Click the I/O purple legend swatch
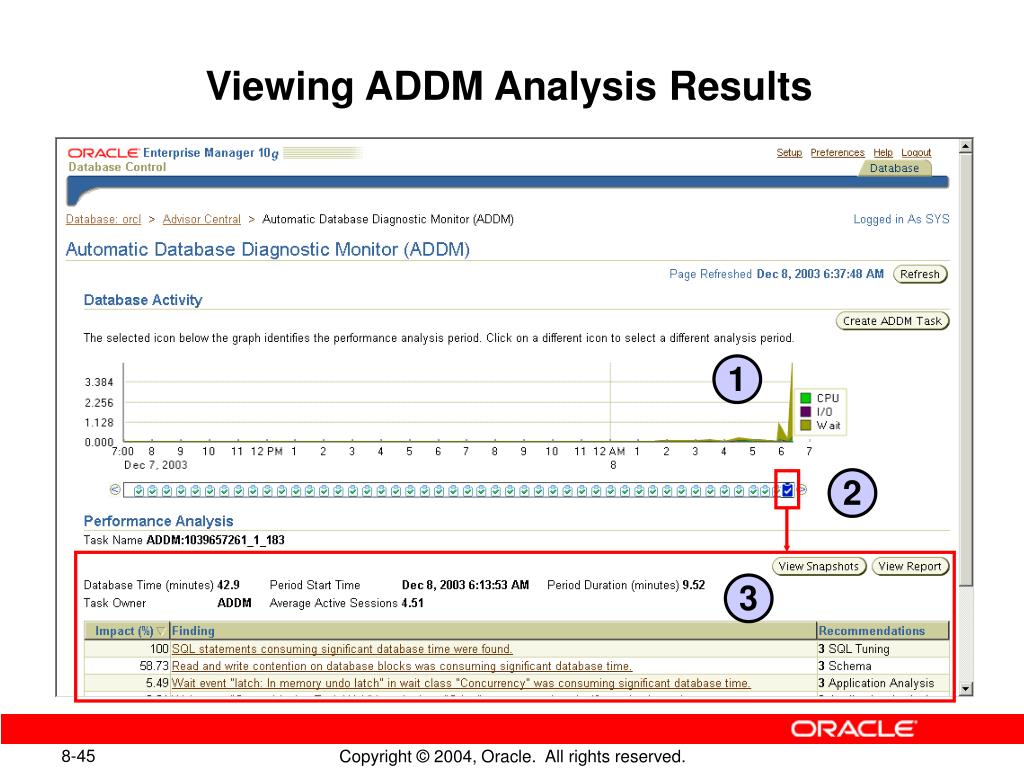This screenshot has height=768, width=1024. pos(806,411)
